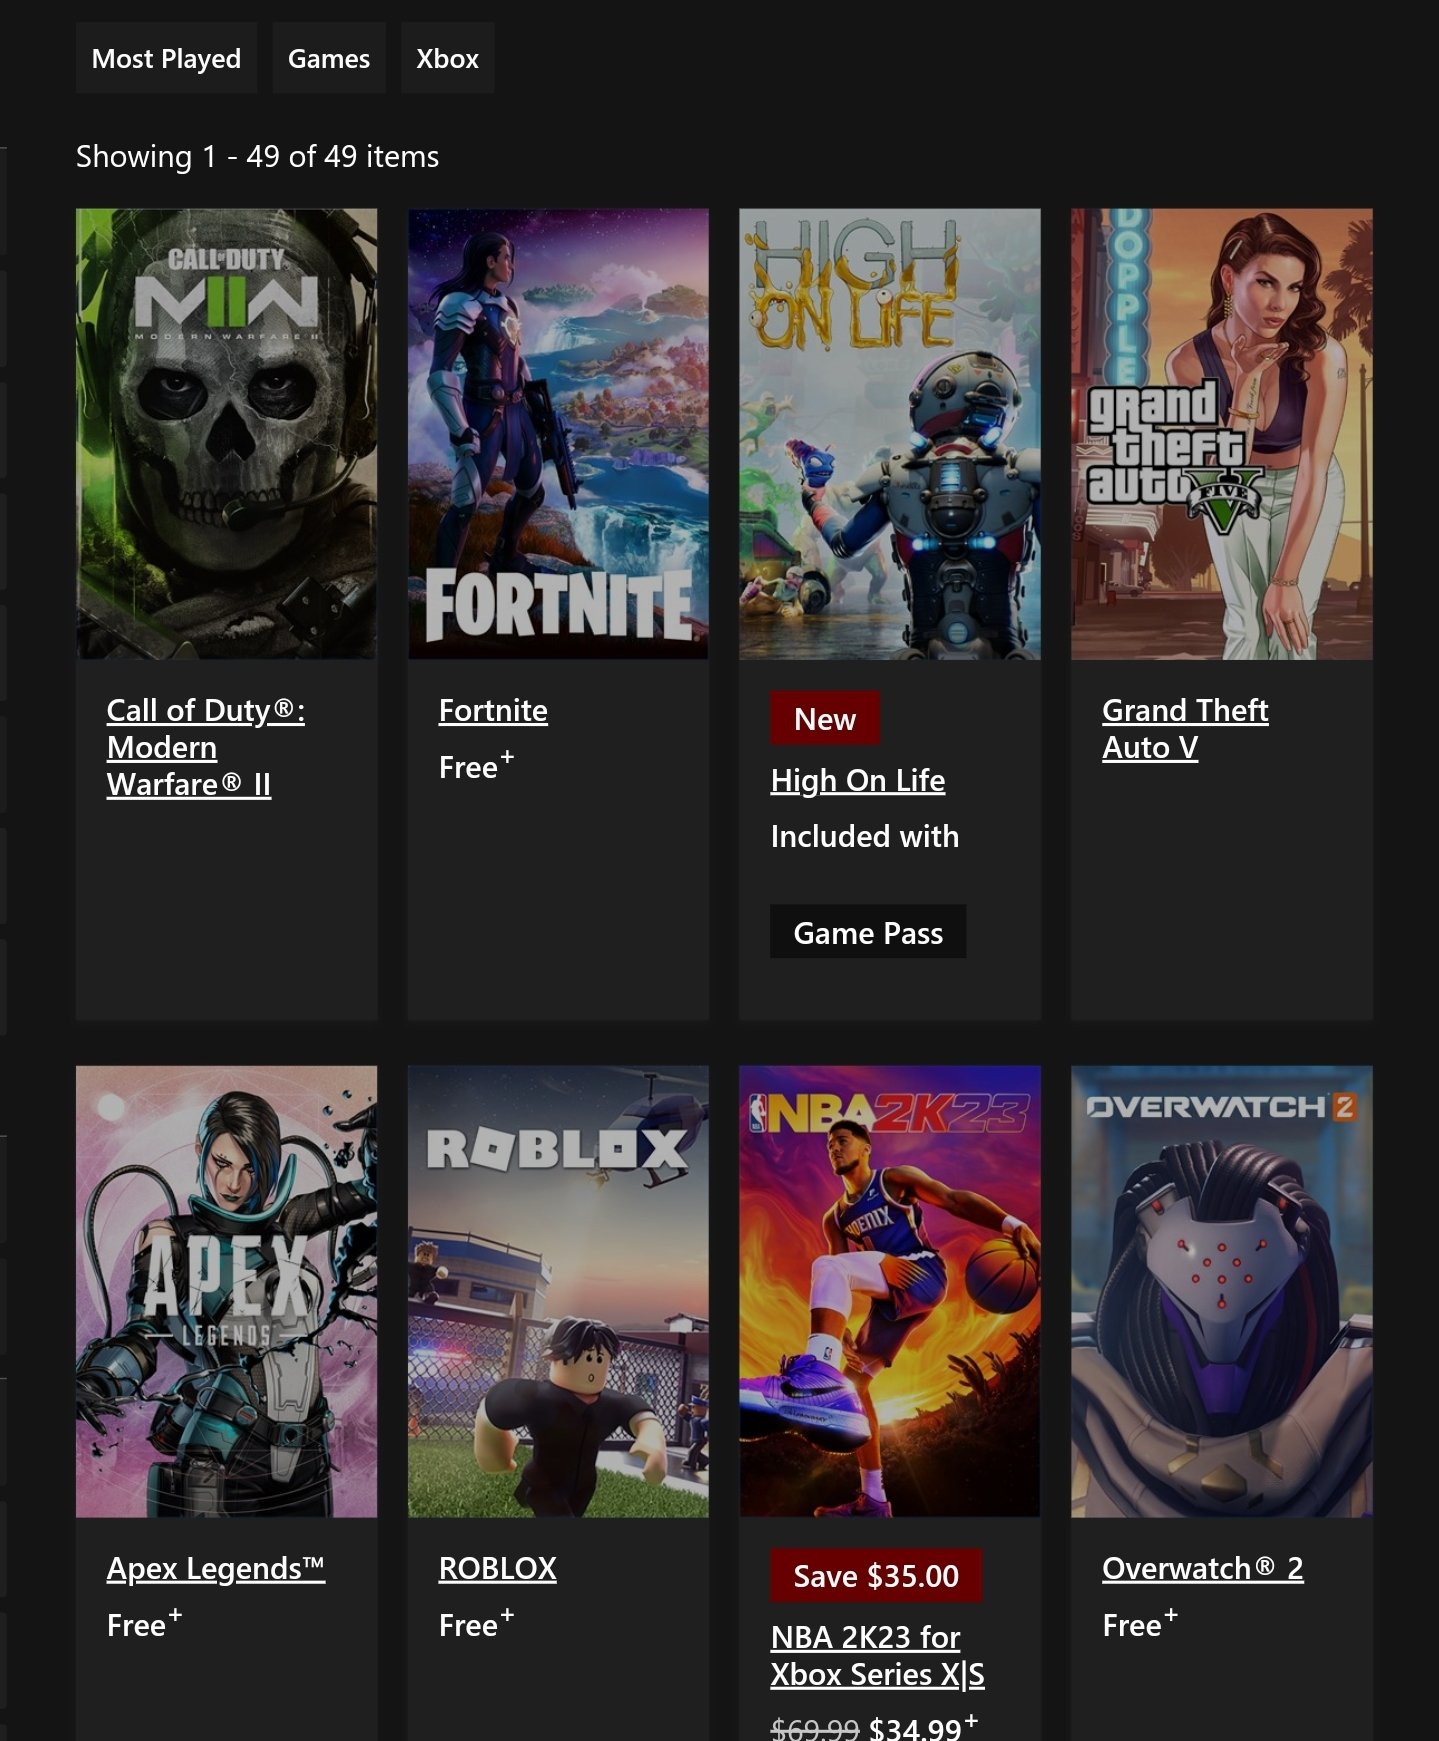Open the Grand Theft Auto V title link
The height and width of the screenshot is (1741, 1439).
(x=1185, y=729)
